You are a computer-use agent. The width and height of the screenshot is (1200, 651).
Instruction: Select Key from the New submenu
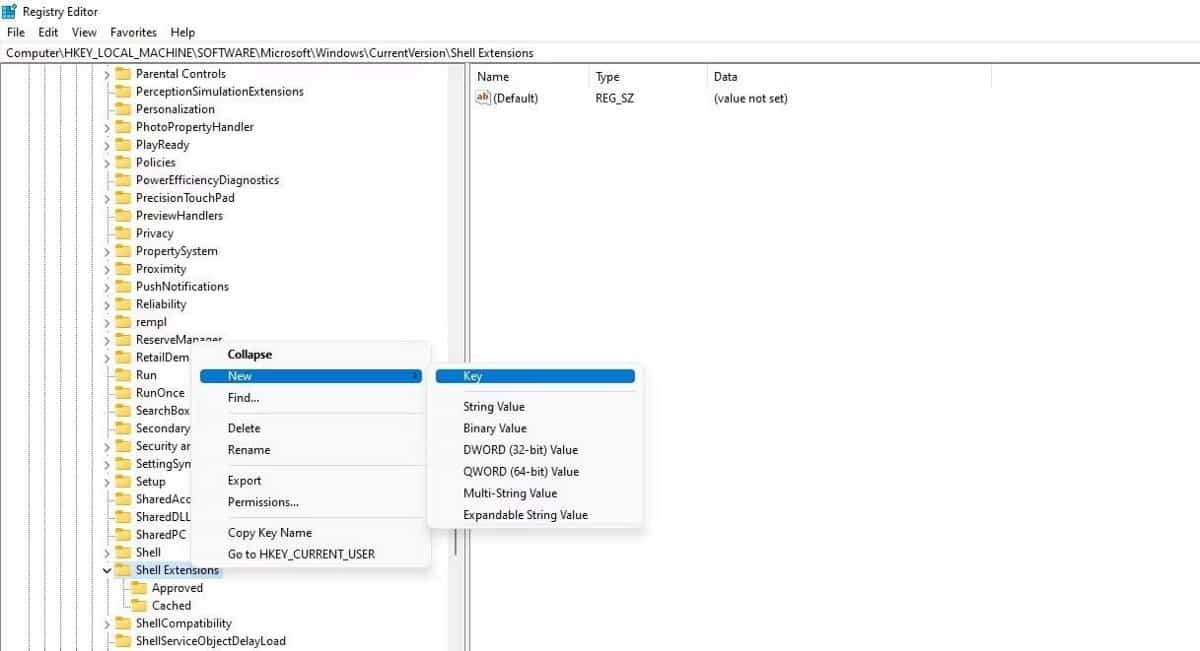(x=473, y=375)
